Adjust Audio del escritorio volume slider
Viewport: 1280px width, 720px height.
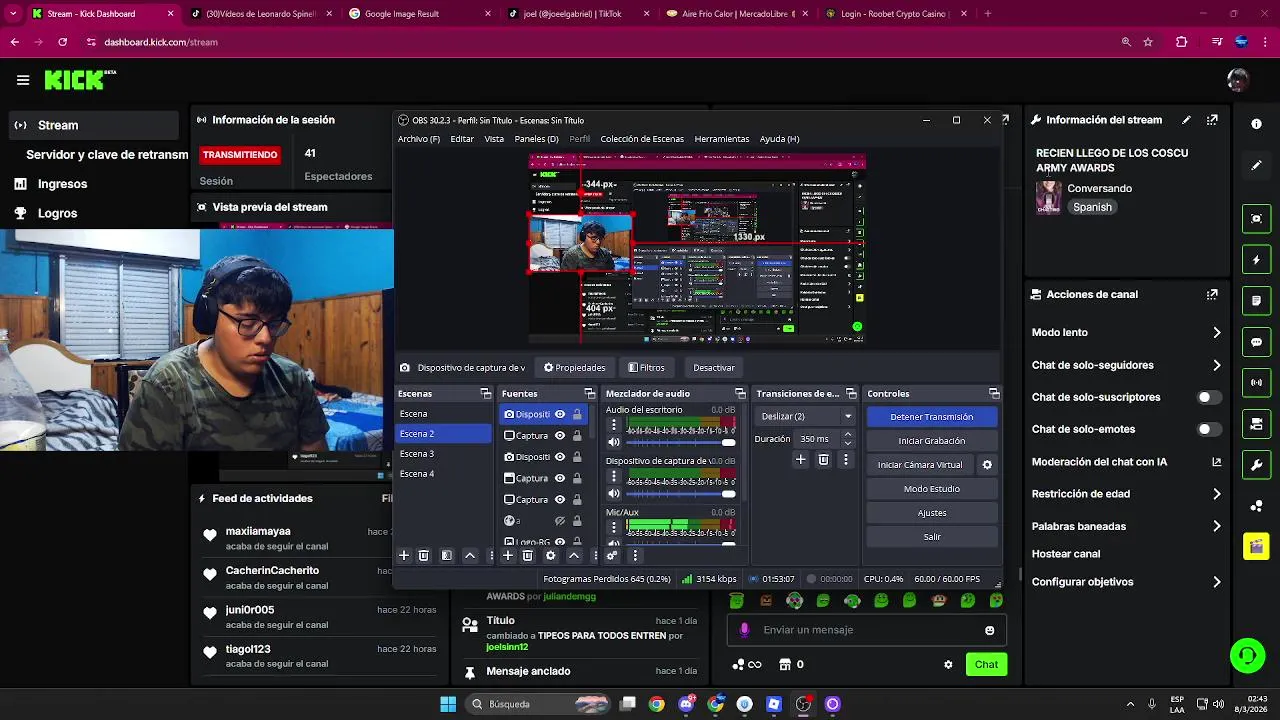click(x=682, y=442)
